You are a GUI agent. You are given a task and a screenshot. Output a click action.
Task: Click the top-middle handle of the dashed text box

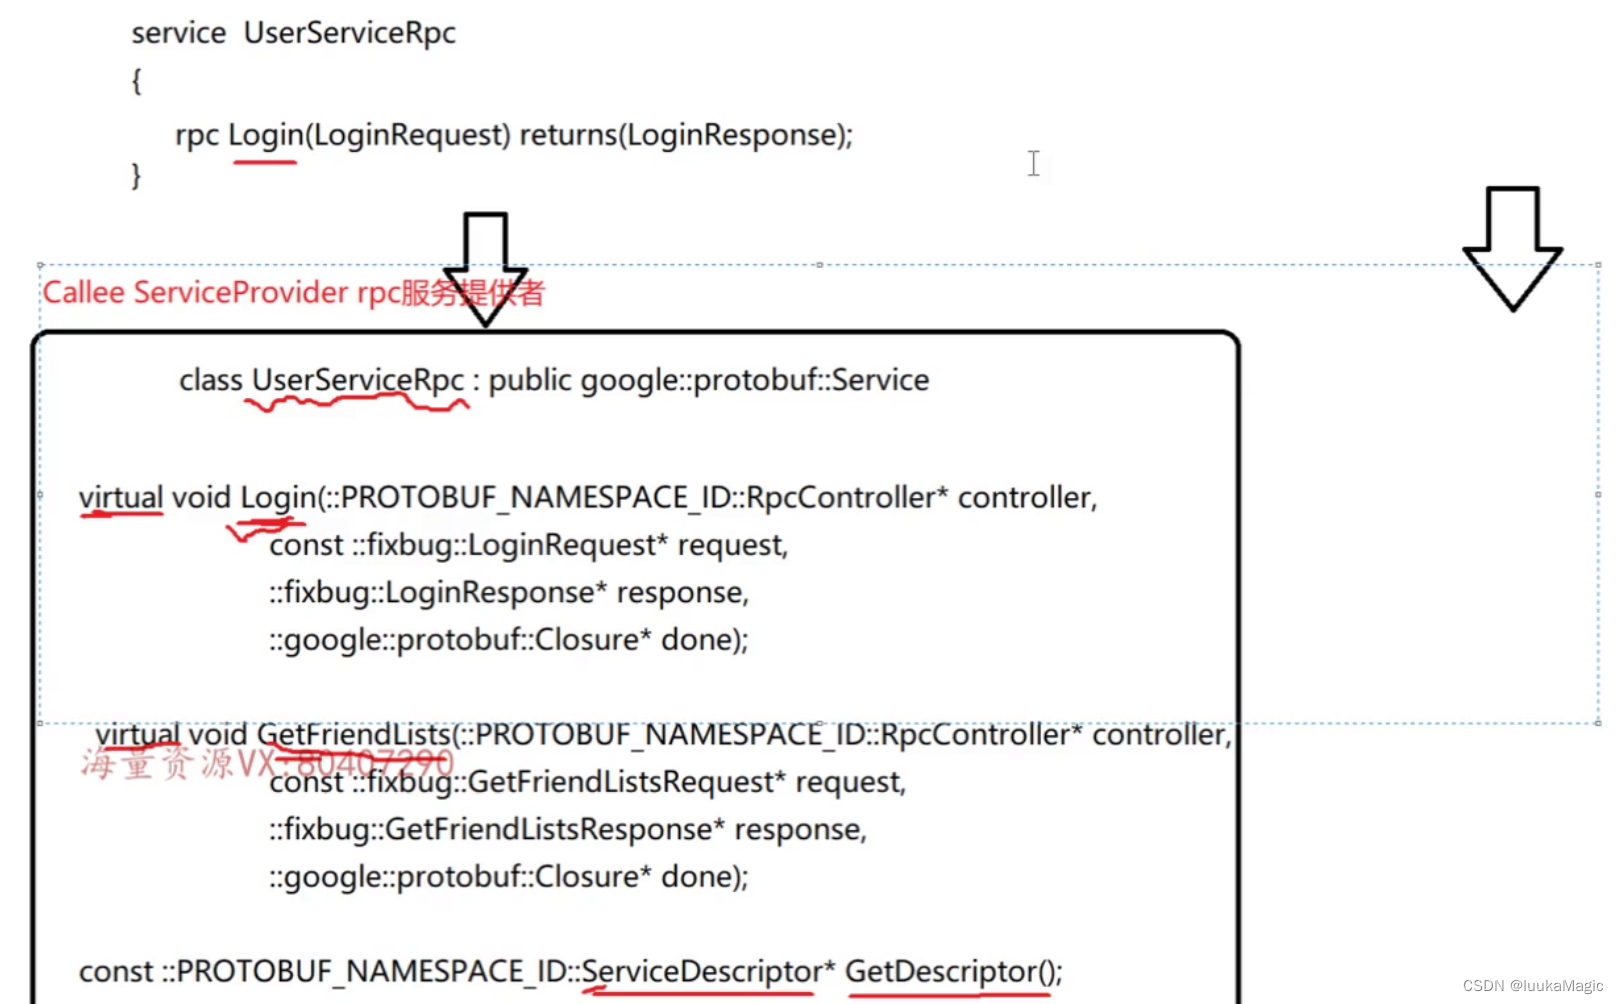click(819, 265)
